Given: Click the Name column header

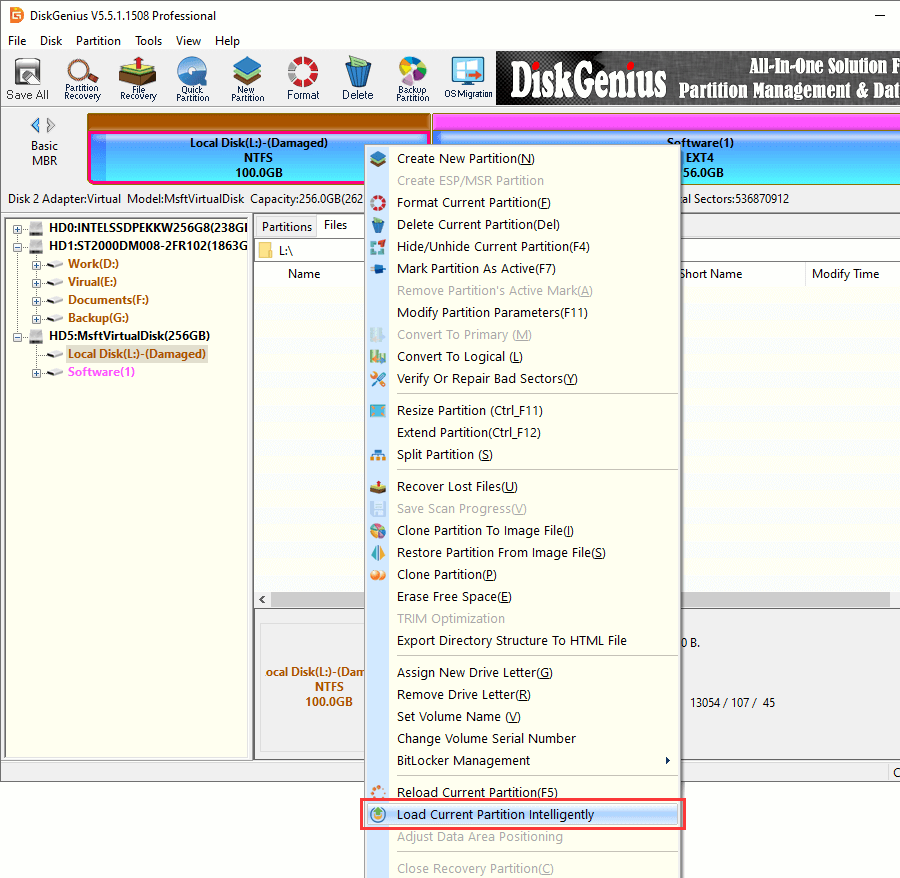Looking at the screenshot, I should pyautogui.click(x=304, y=274).
